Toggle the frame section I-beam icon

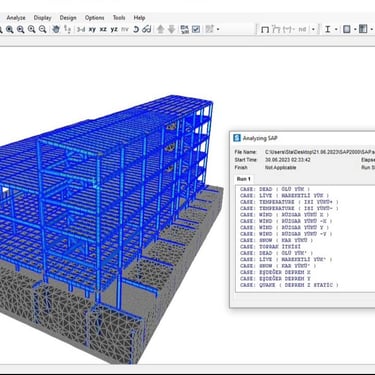click(x=328, y=29)
